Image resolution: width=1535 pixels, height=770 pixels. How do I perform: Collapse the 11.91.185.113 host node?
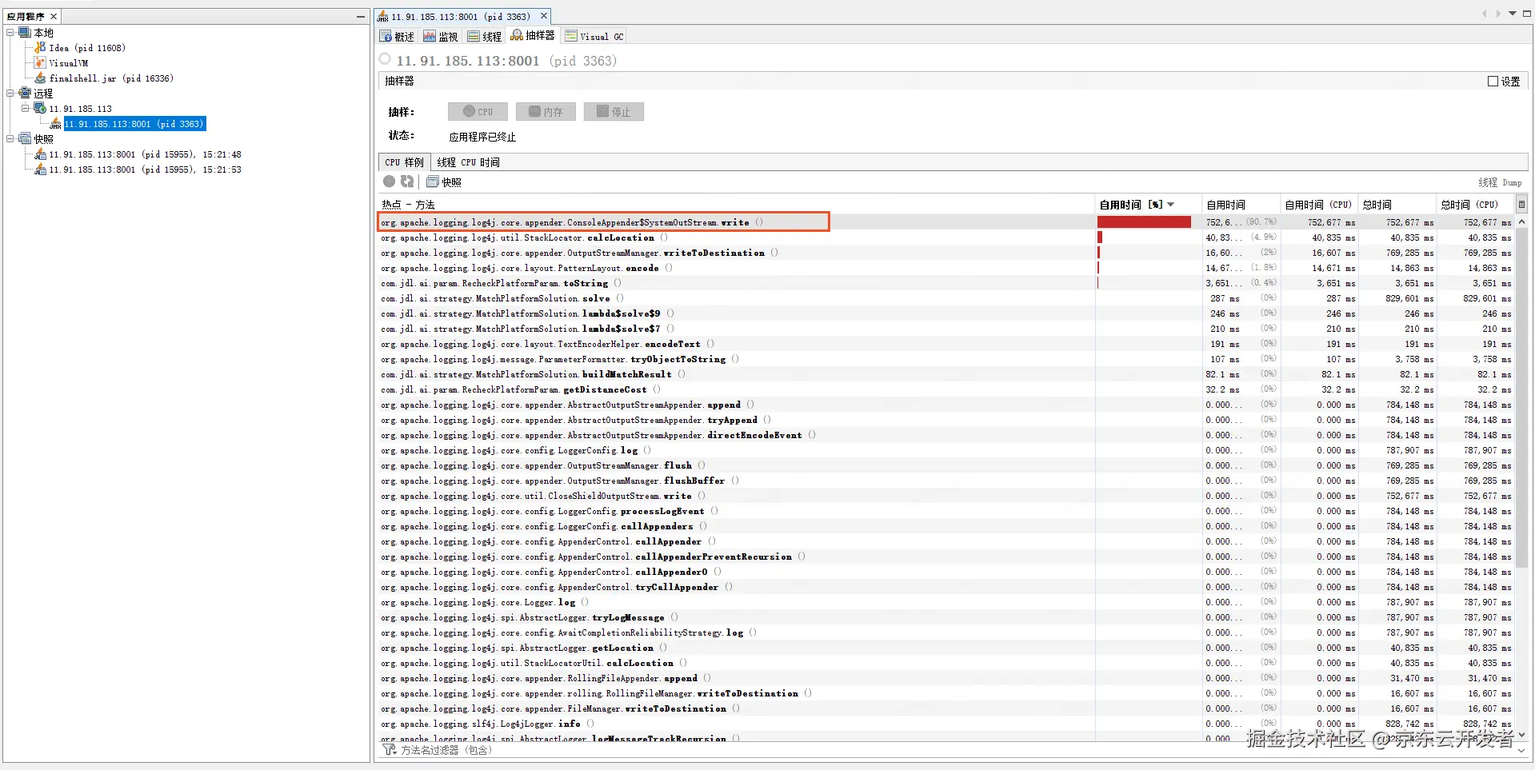point(26,108)
